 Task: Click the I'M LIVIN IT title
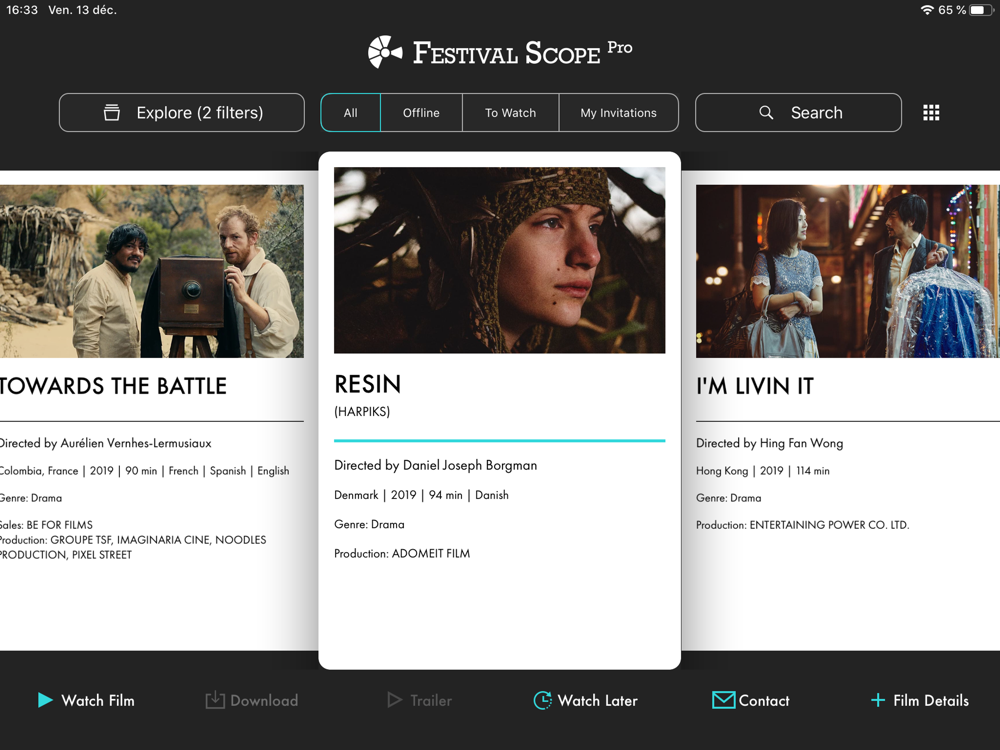pyautogui.click(x=755, y=386)
